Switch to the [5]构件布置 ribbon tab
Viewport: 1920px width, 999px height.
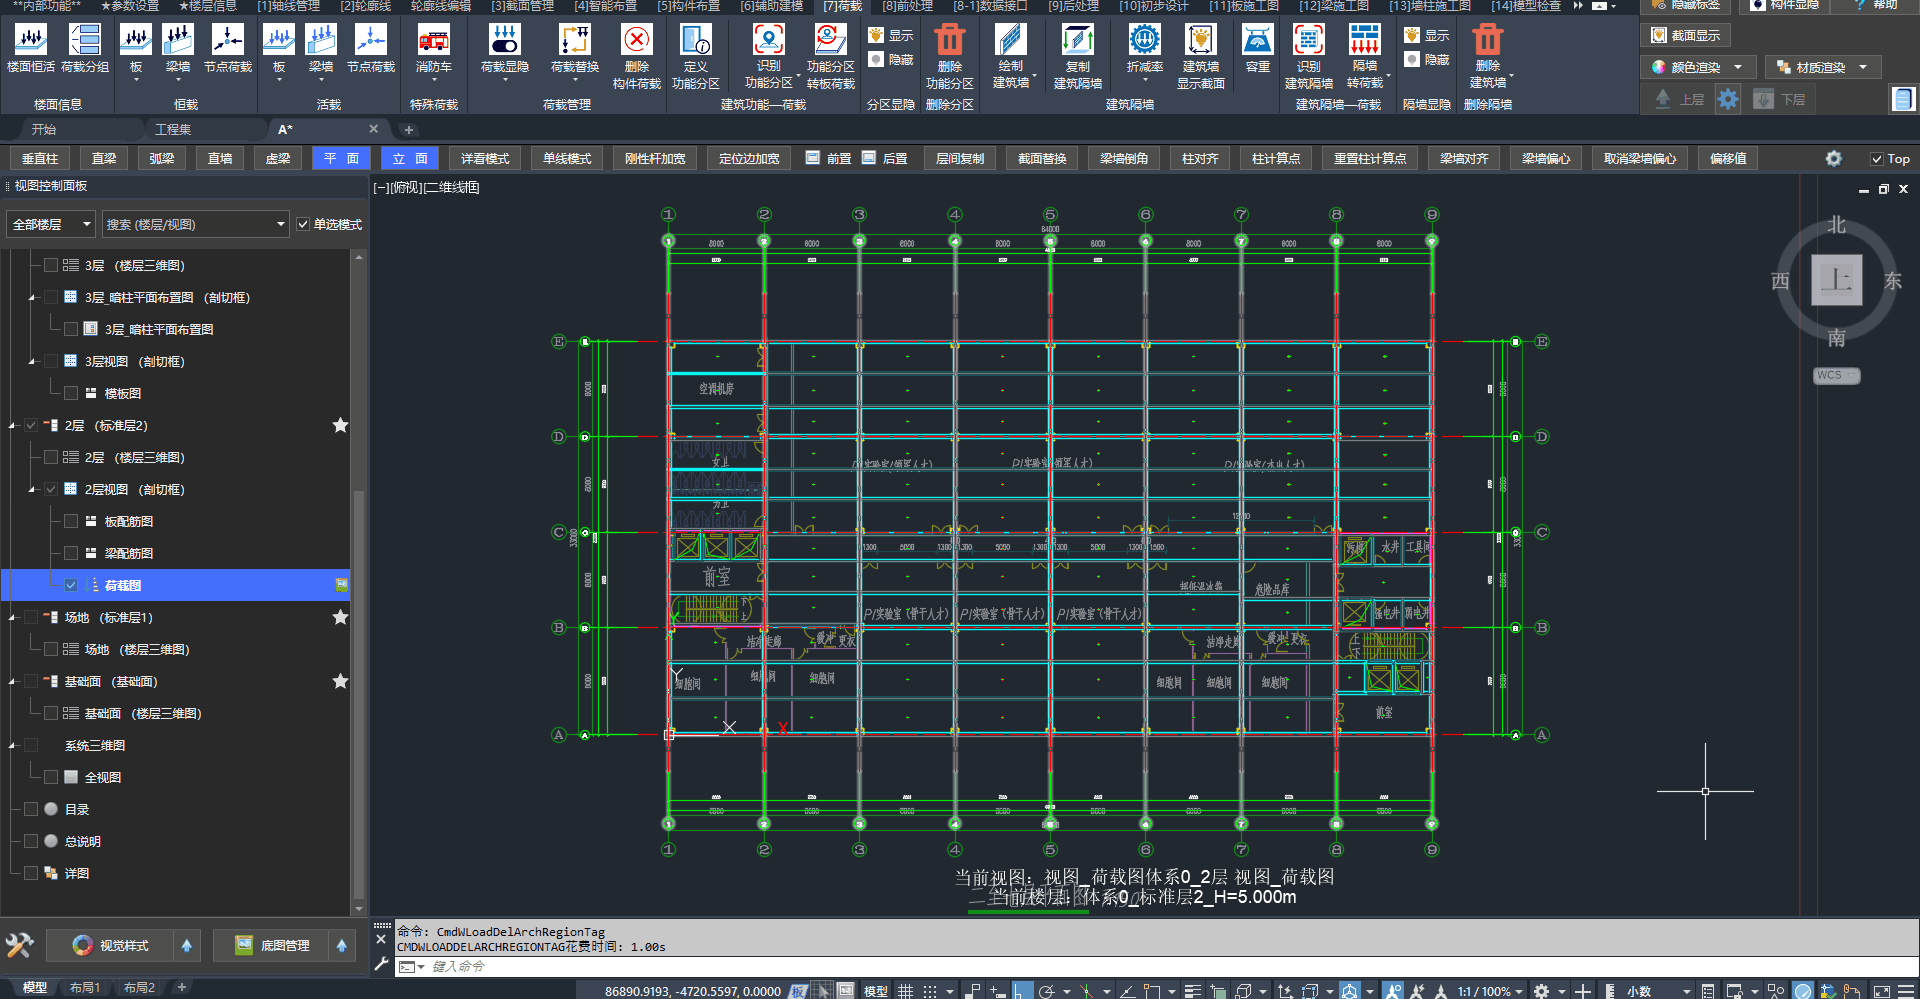coord(688,6)
